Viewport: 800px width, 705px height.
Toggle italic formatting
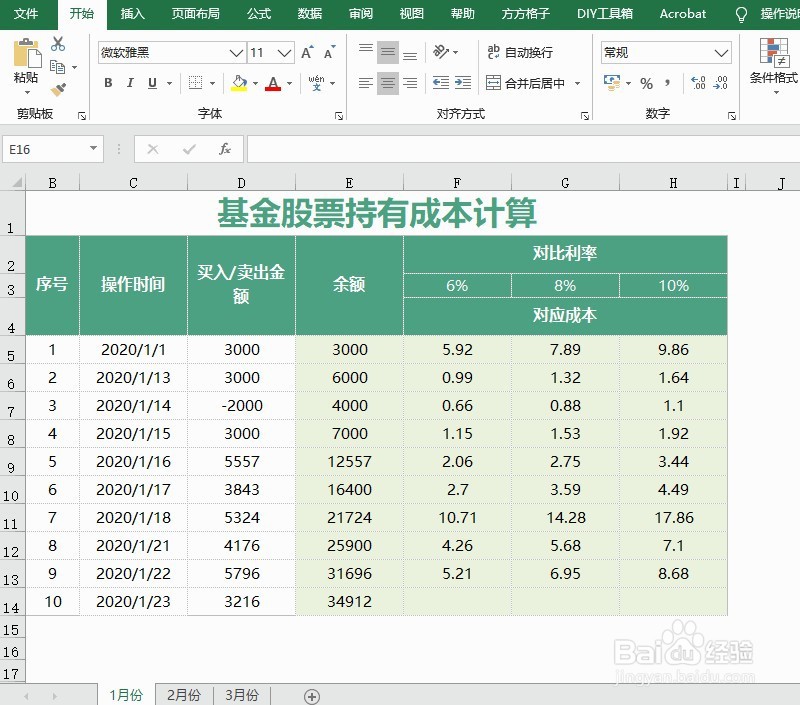[x=130, y=83]
